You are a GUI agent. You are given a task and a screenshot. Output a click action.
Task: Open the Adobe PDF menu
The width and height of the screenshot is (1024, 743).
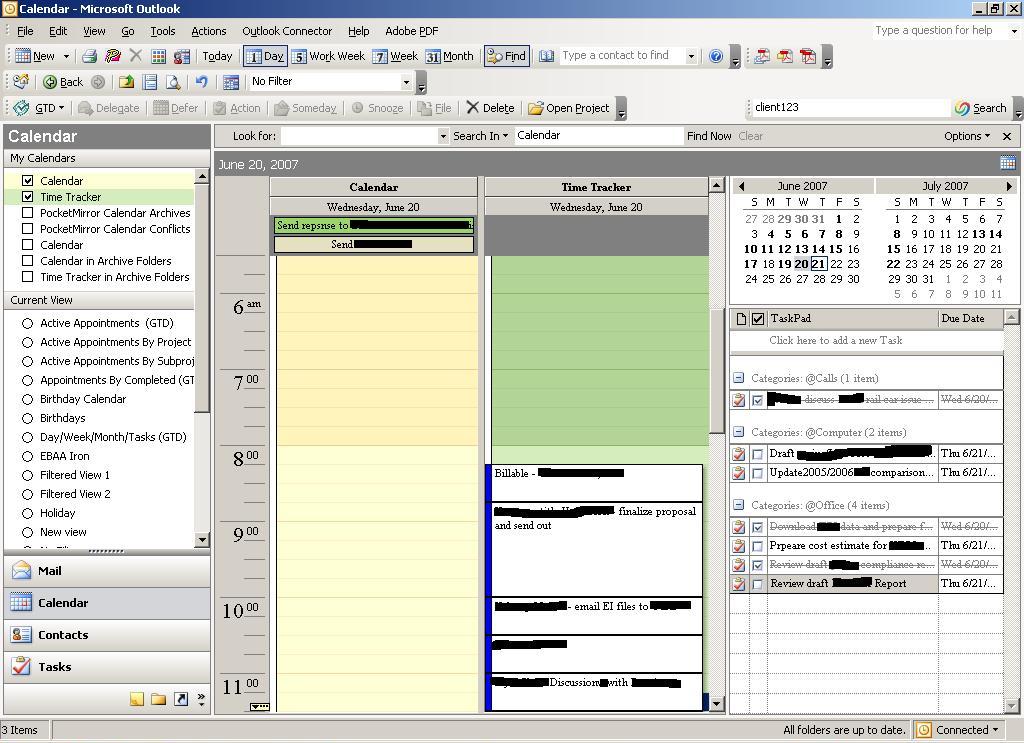411,31
